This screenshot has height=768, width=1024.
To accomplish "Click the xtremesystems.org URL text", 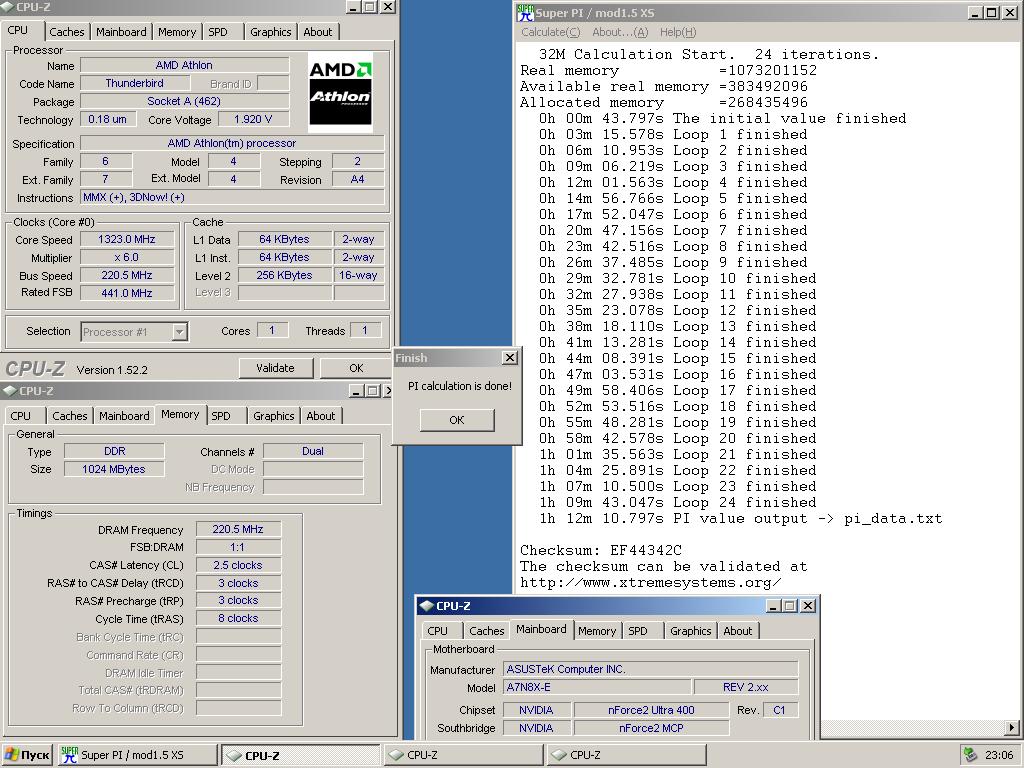I will (650, 583).
